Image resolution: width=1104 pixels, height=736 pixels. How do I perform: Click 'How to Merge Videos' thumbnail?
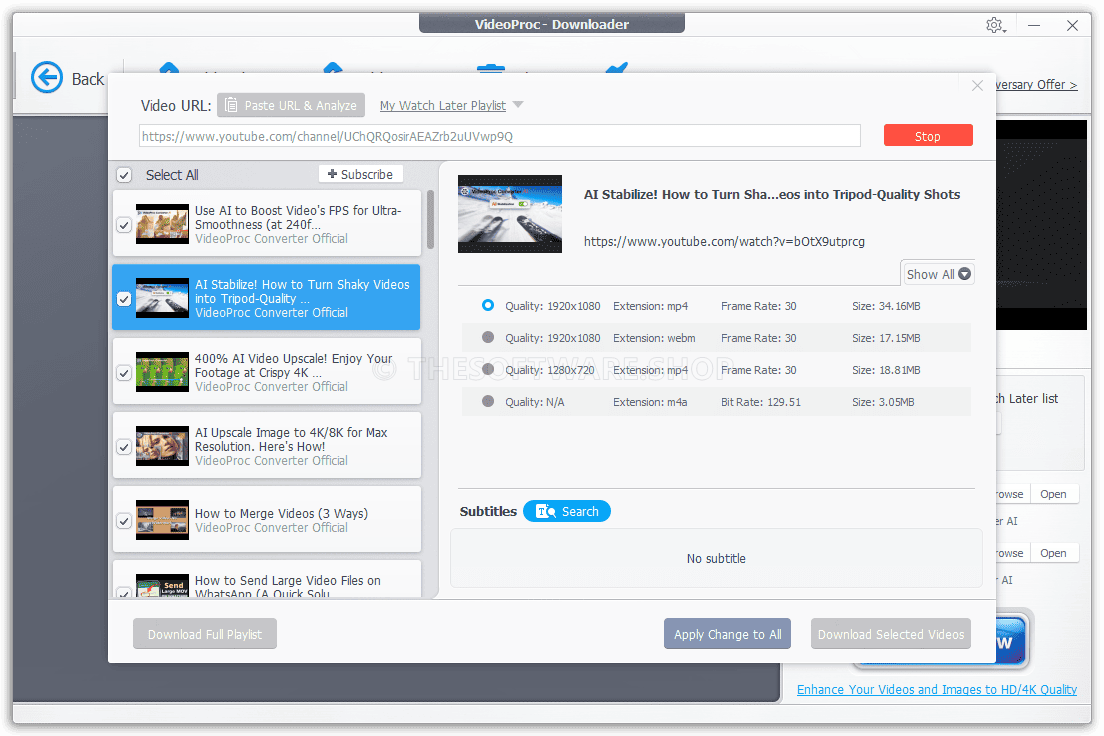click(162, 520)
